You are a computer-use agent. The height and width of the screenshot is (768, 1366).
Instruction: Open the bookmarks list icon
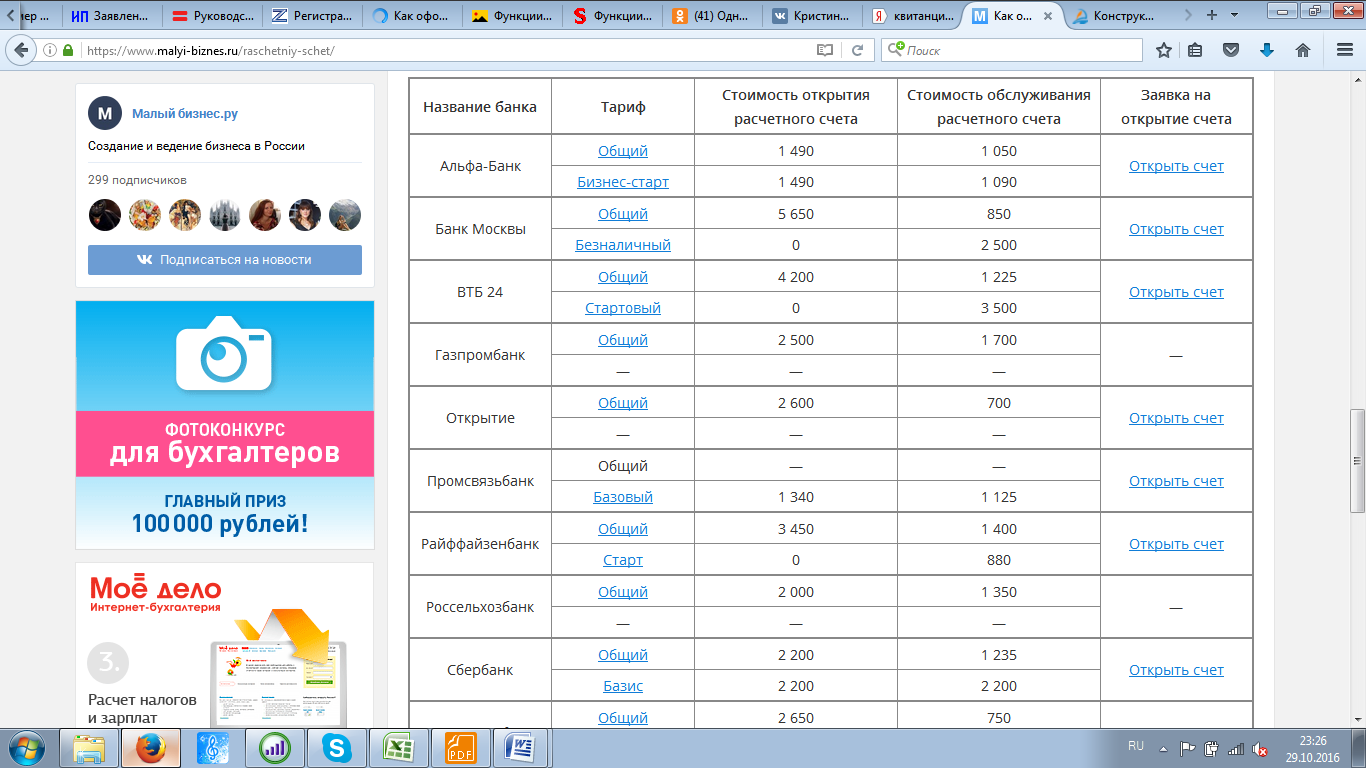pos(1196,50)
